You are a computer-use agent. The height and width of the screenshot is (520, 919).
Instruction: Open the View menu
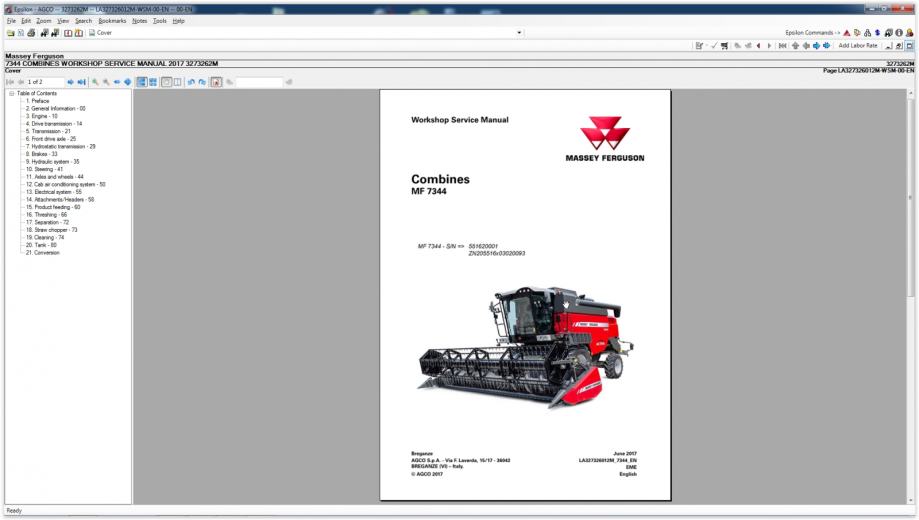(x=63, y=21)
